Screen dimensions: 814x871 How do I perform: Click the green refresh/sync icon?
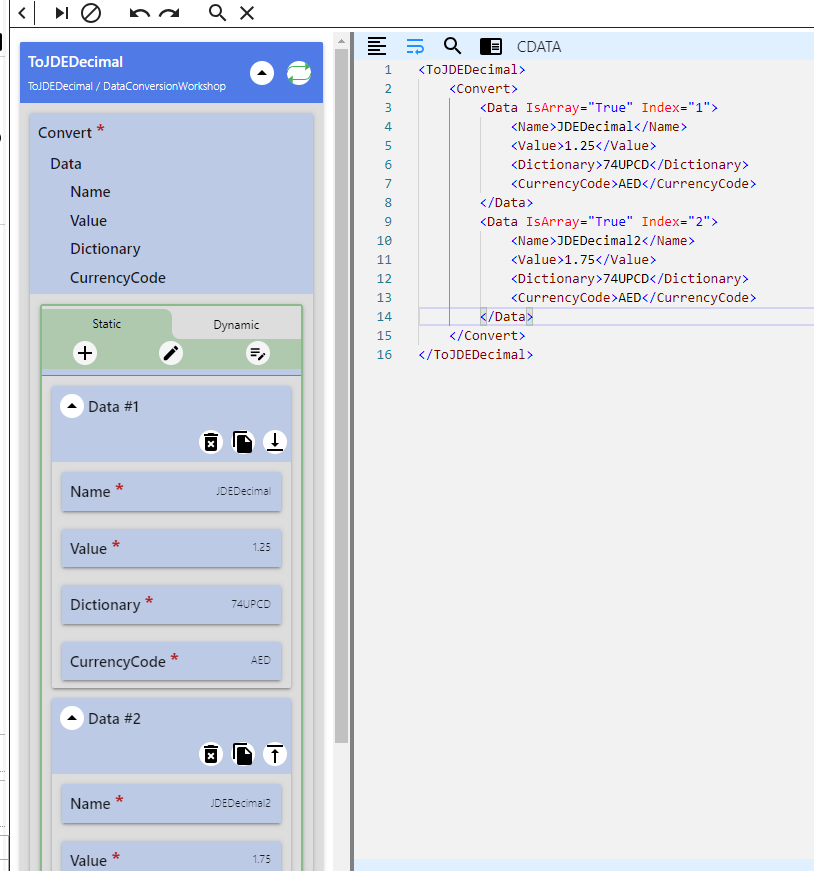pyautogui.click(x=299, y=73)
